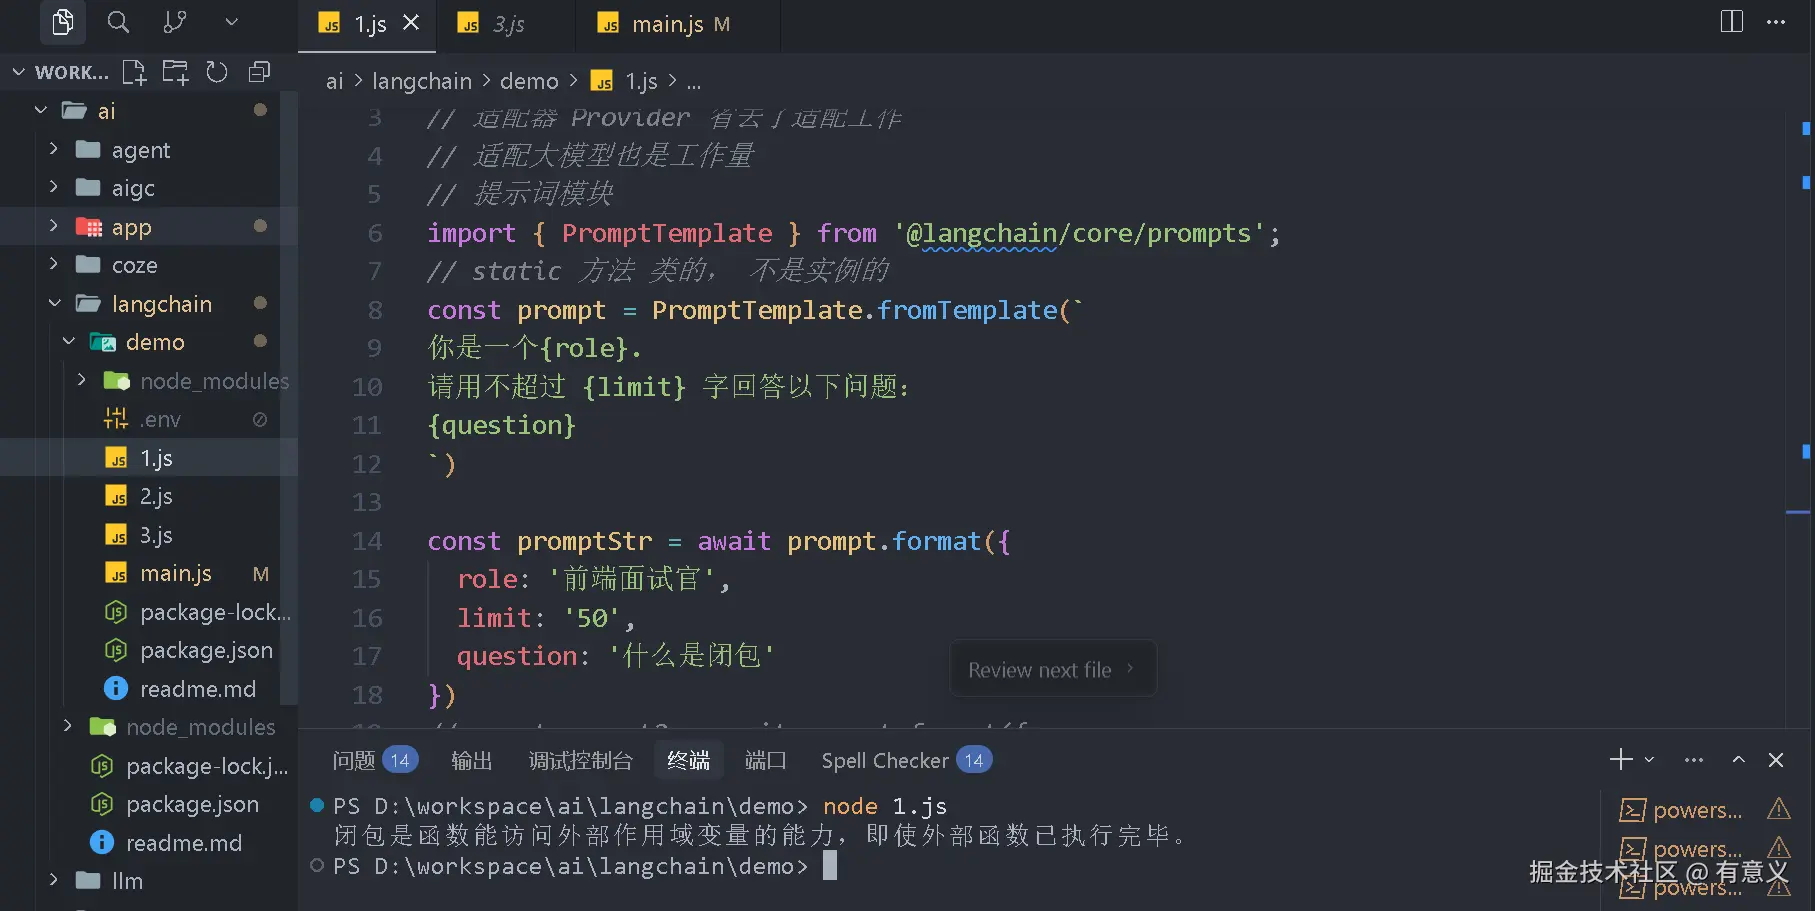
Task: Open the editor More Actions menu
Action: (x=1776, y=22)
